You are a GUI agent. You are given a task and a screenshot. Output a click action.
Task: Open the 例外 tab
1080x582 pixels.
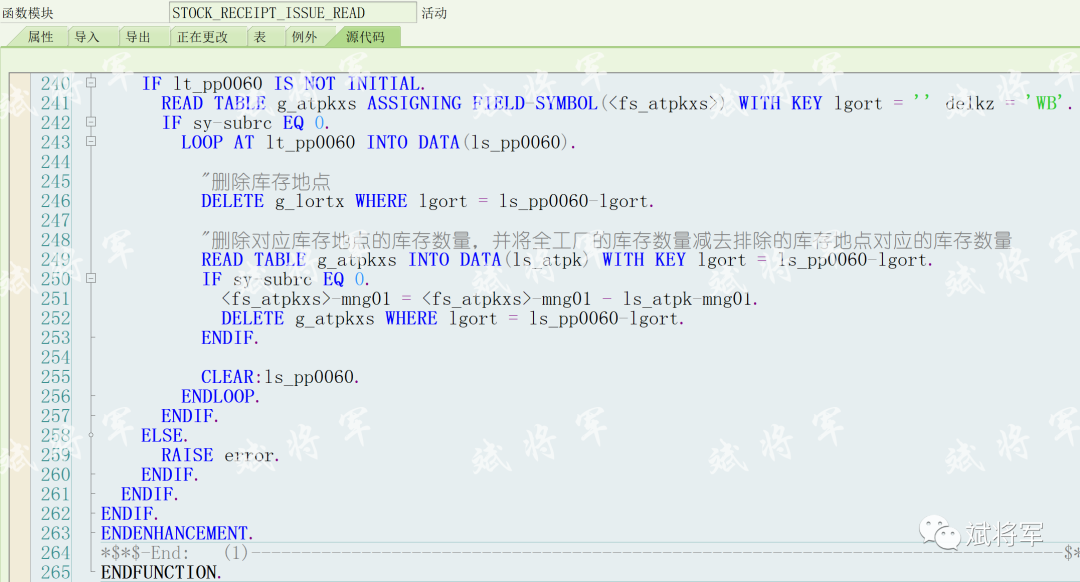click(x=304, y=37)
